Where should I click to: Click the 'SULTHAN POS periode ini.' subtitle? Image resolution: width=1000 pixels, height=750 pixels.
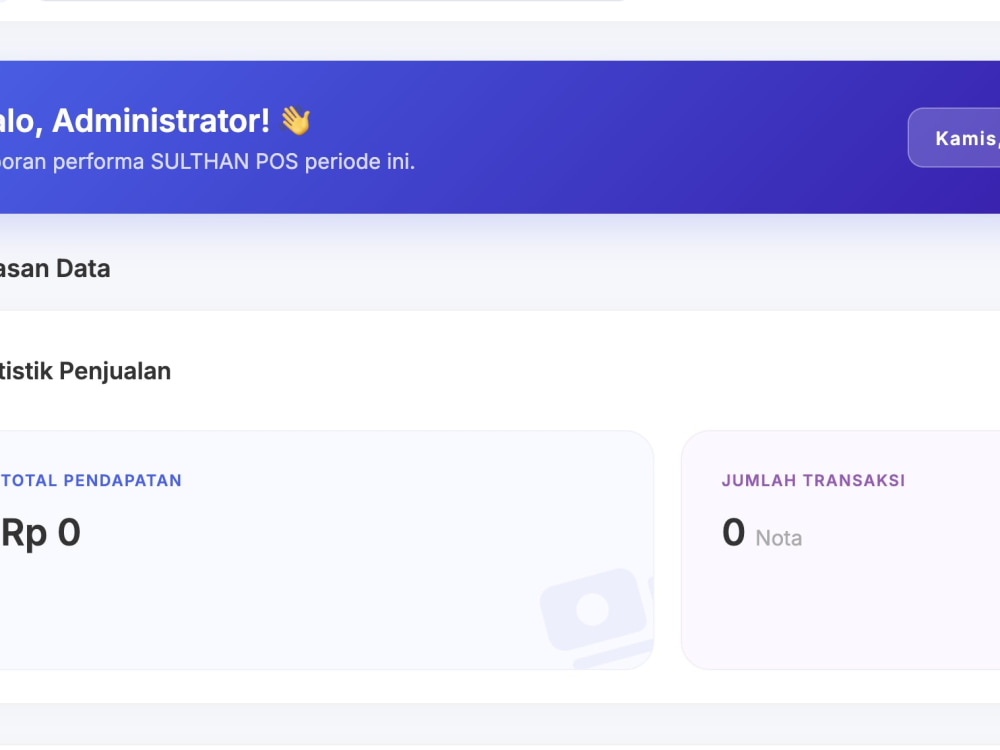283,161
